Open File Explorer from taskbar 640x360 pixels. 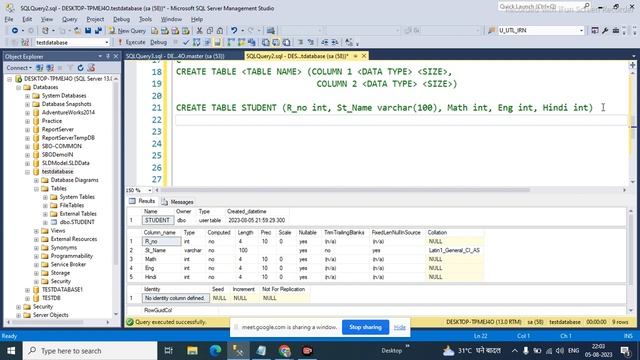(192, 351)
